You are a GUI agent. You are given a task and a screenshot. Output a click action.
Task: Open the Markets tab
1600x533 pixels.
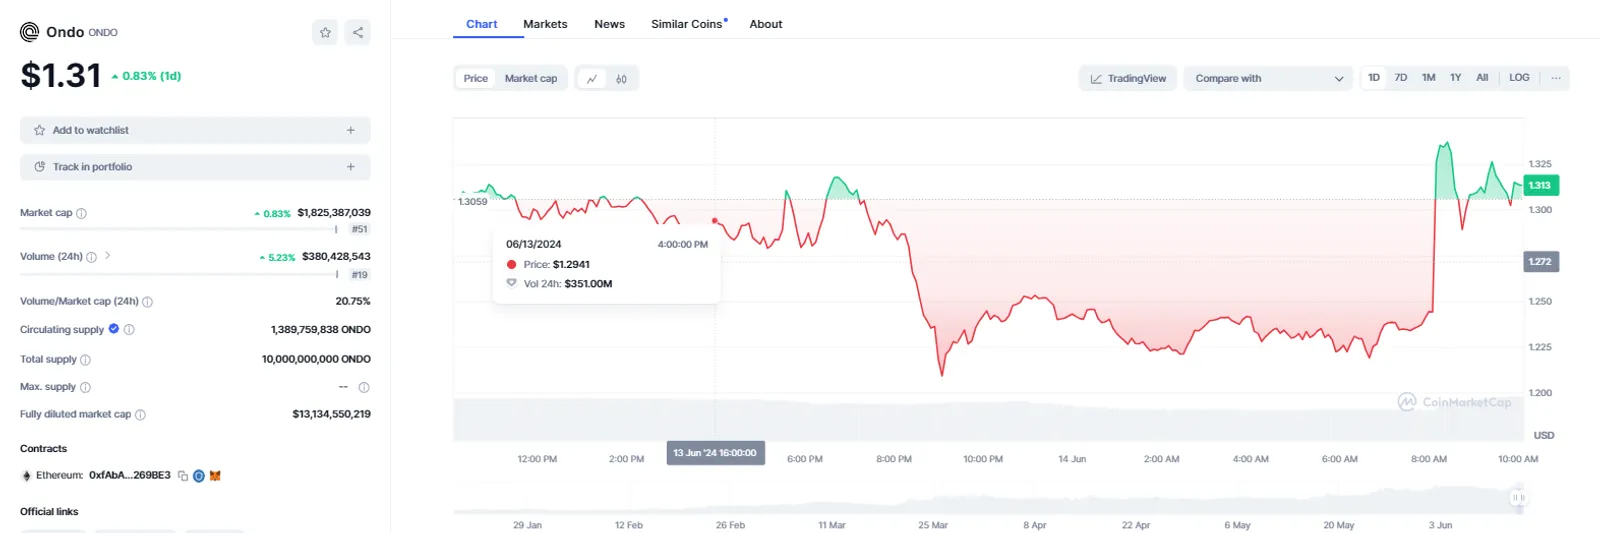(545, 24)
